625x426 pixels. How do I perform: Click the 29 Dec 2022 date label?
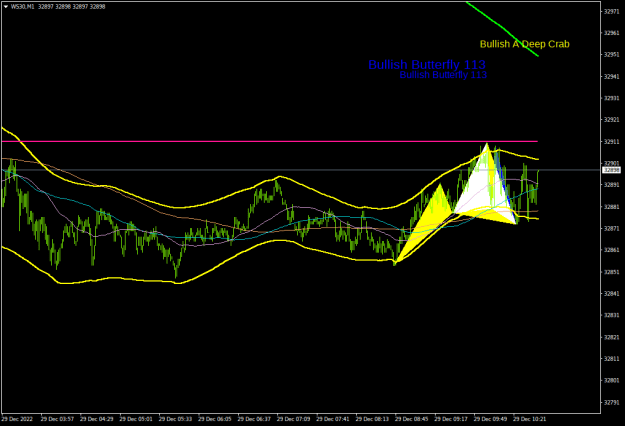point(17,419)
